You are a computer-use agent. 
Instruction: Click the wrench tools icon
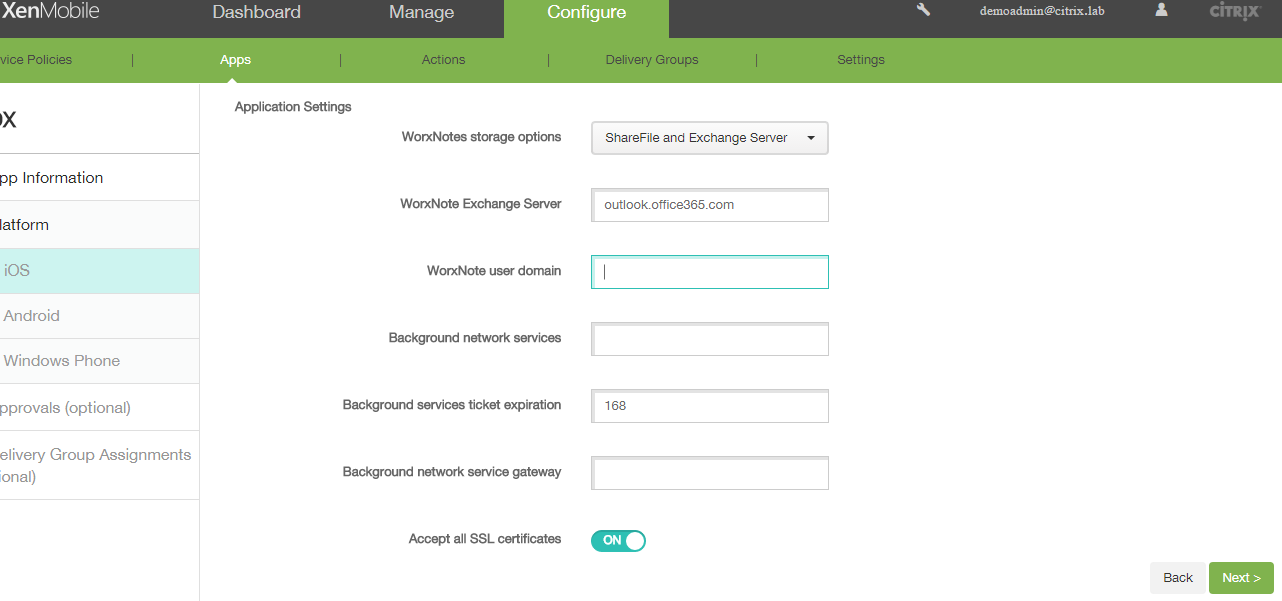[x=923, y=10]
